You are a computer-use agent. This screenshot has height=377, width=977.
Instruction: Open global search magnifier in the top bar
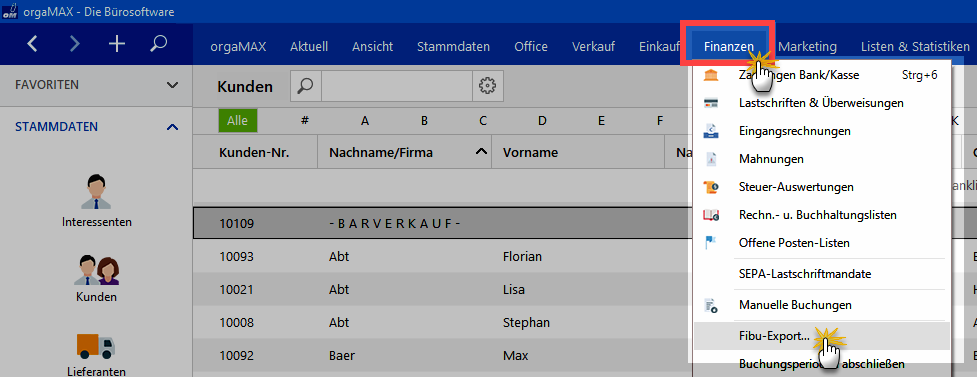tap(158, 44)
